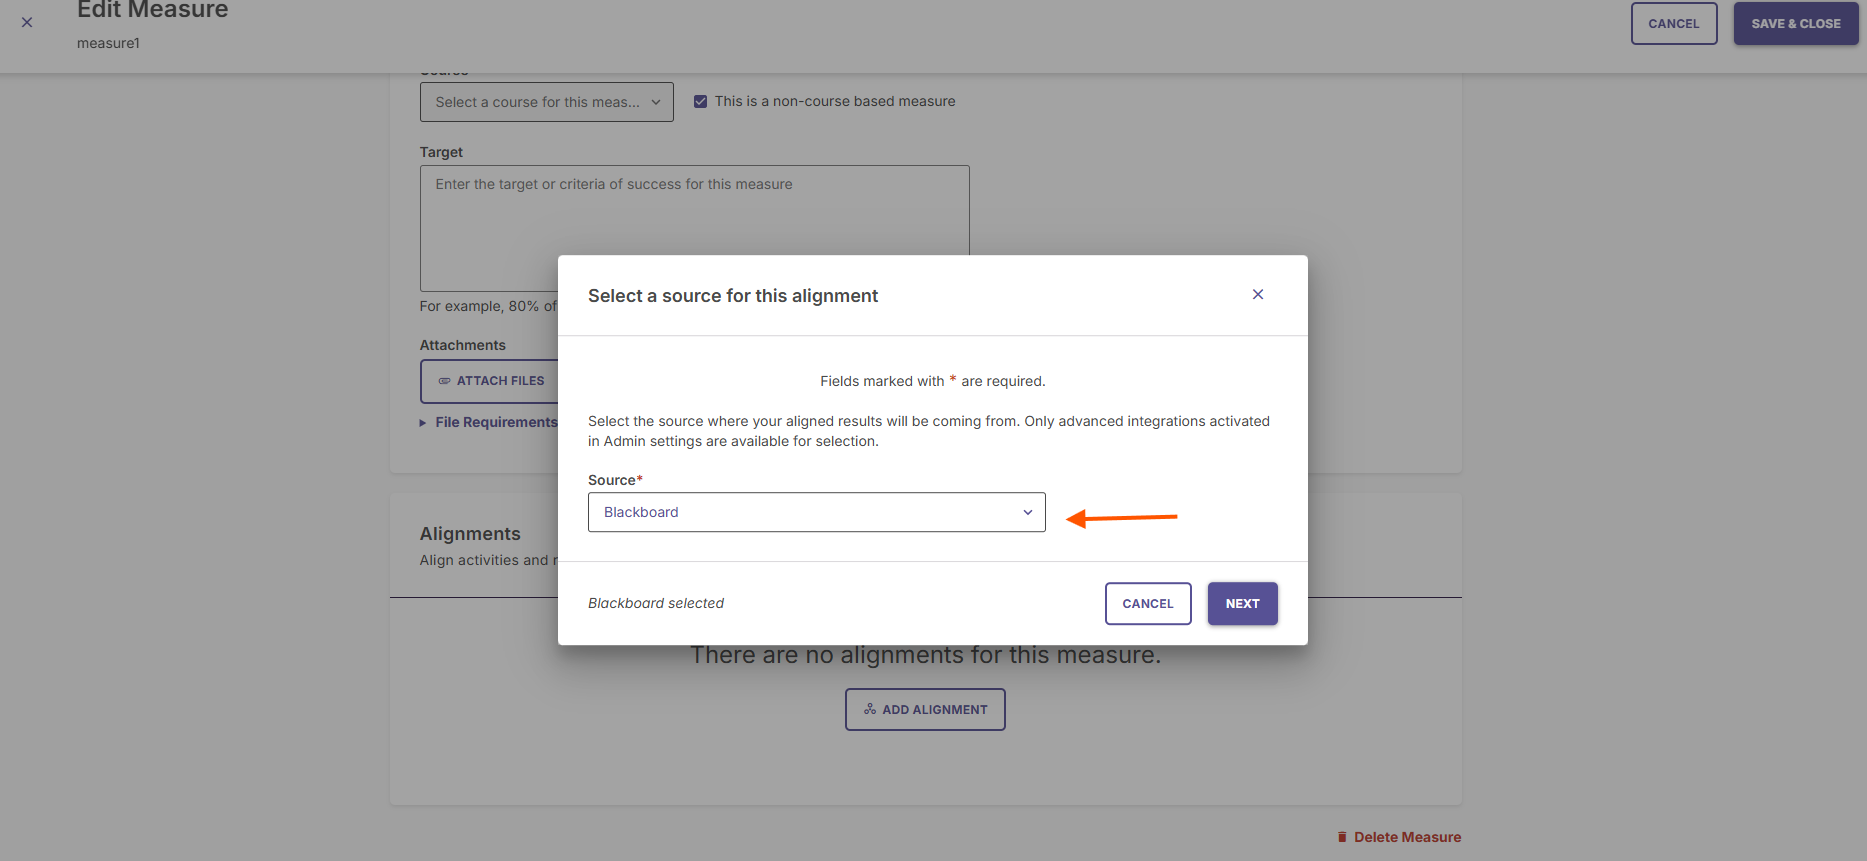The image size is (1867, 861).
Task: Click SAVE & CLOSE button
Action: click(x=1795, y=24)
